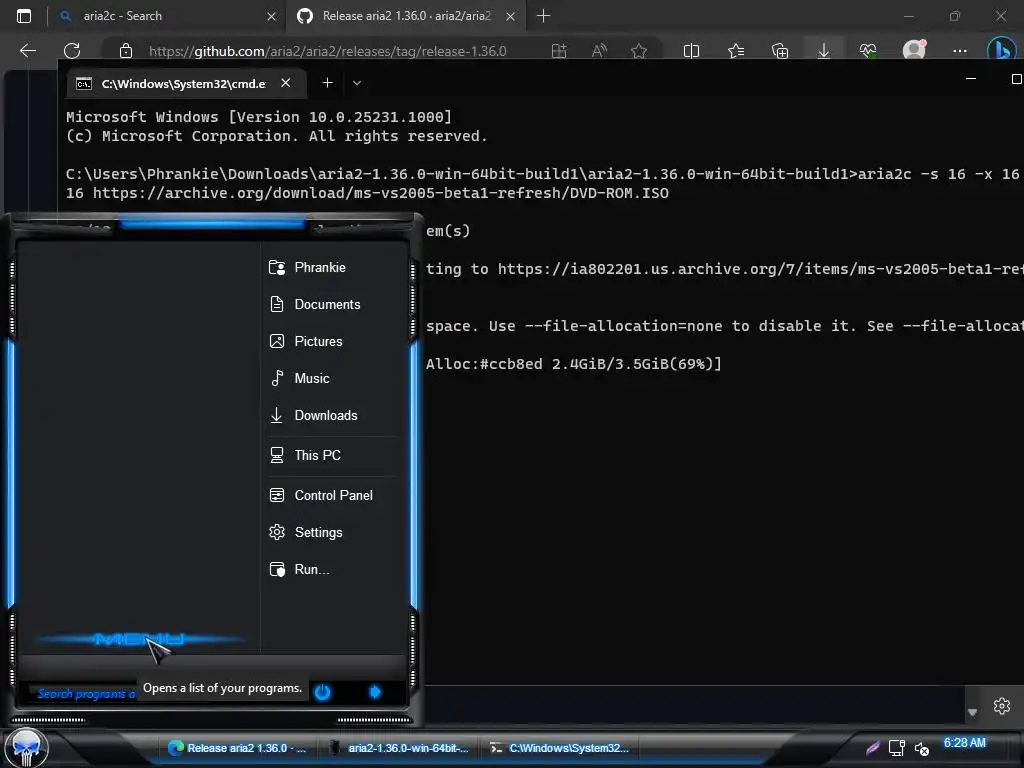Add this page to favorites star
Viewport: 1024px width, 768px height.
[x=639, y=51]
